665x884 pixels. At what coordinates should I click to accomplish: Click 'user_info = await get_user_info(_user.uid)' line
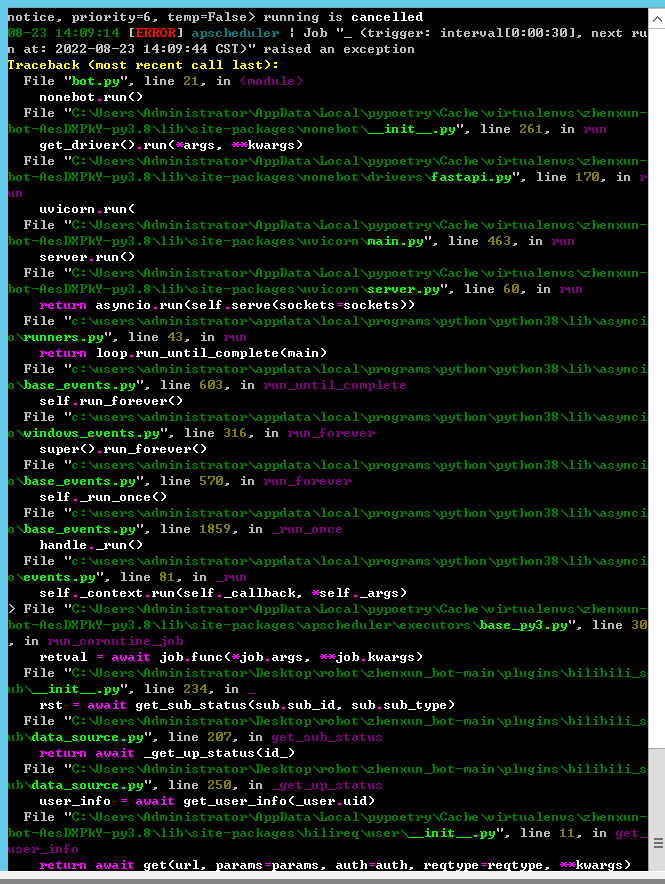coord(207,801)
